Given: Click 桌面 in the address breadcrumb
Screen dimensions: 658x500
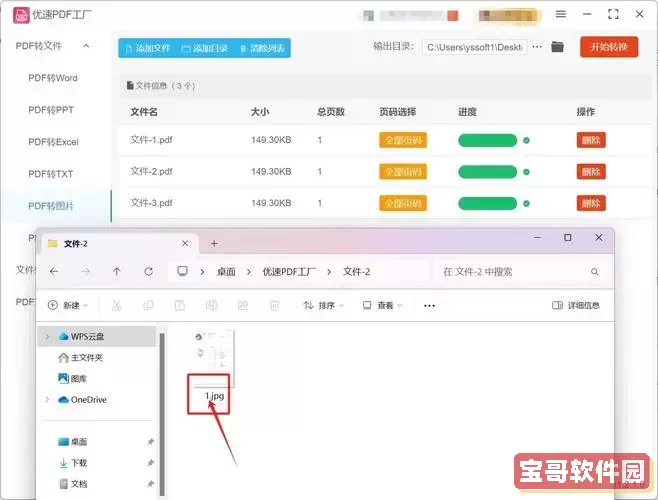Looking at the screenshot, I should click(x=226, y=272).
